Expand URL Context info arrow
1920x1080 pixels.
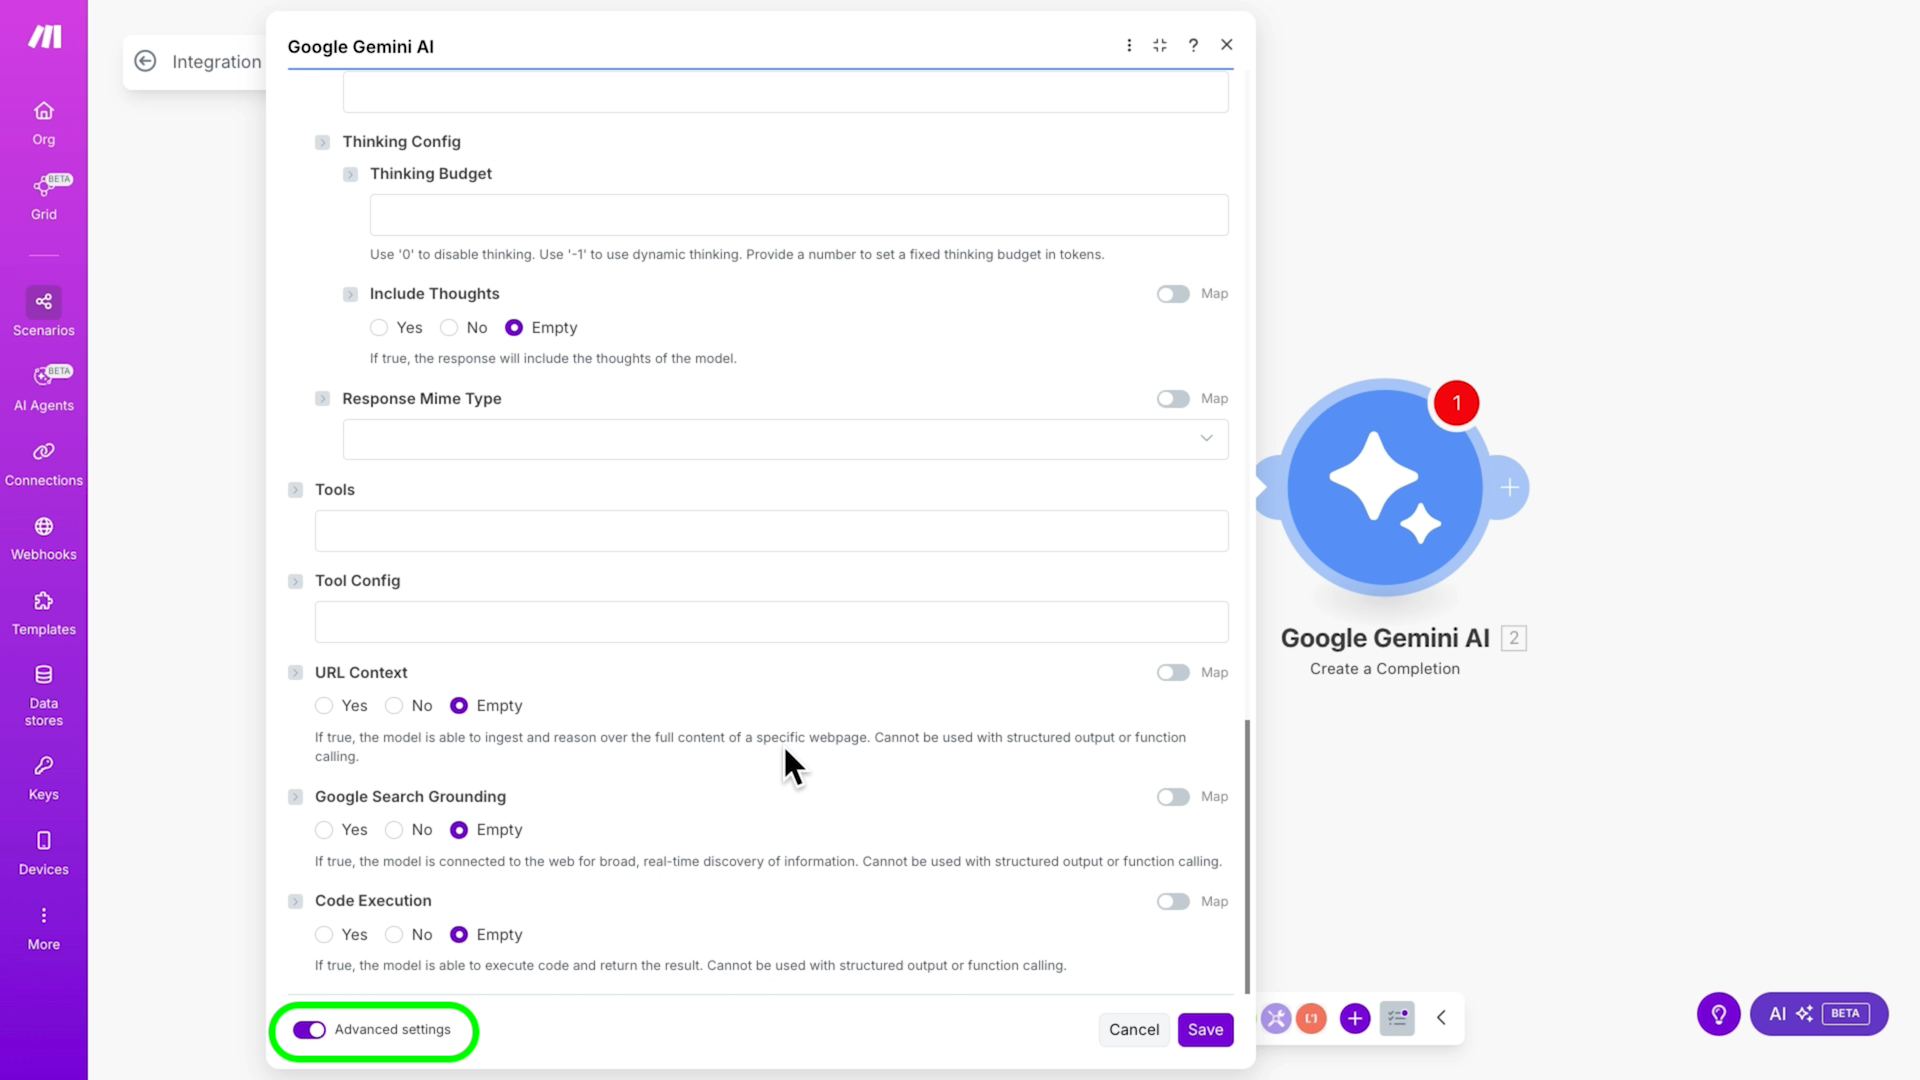pyautogui.click(x=295, y=673)
